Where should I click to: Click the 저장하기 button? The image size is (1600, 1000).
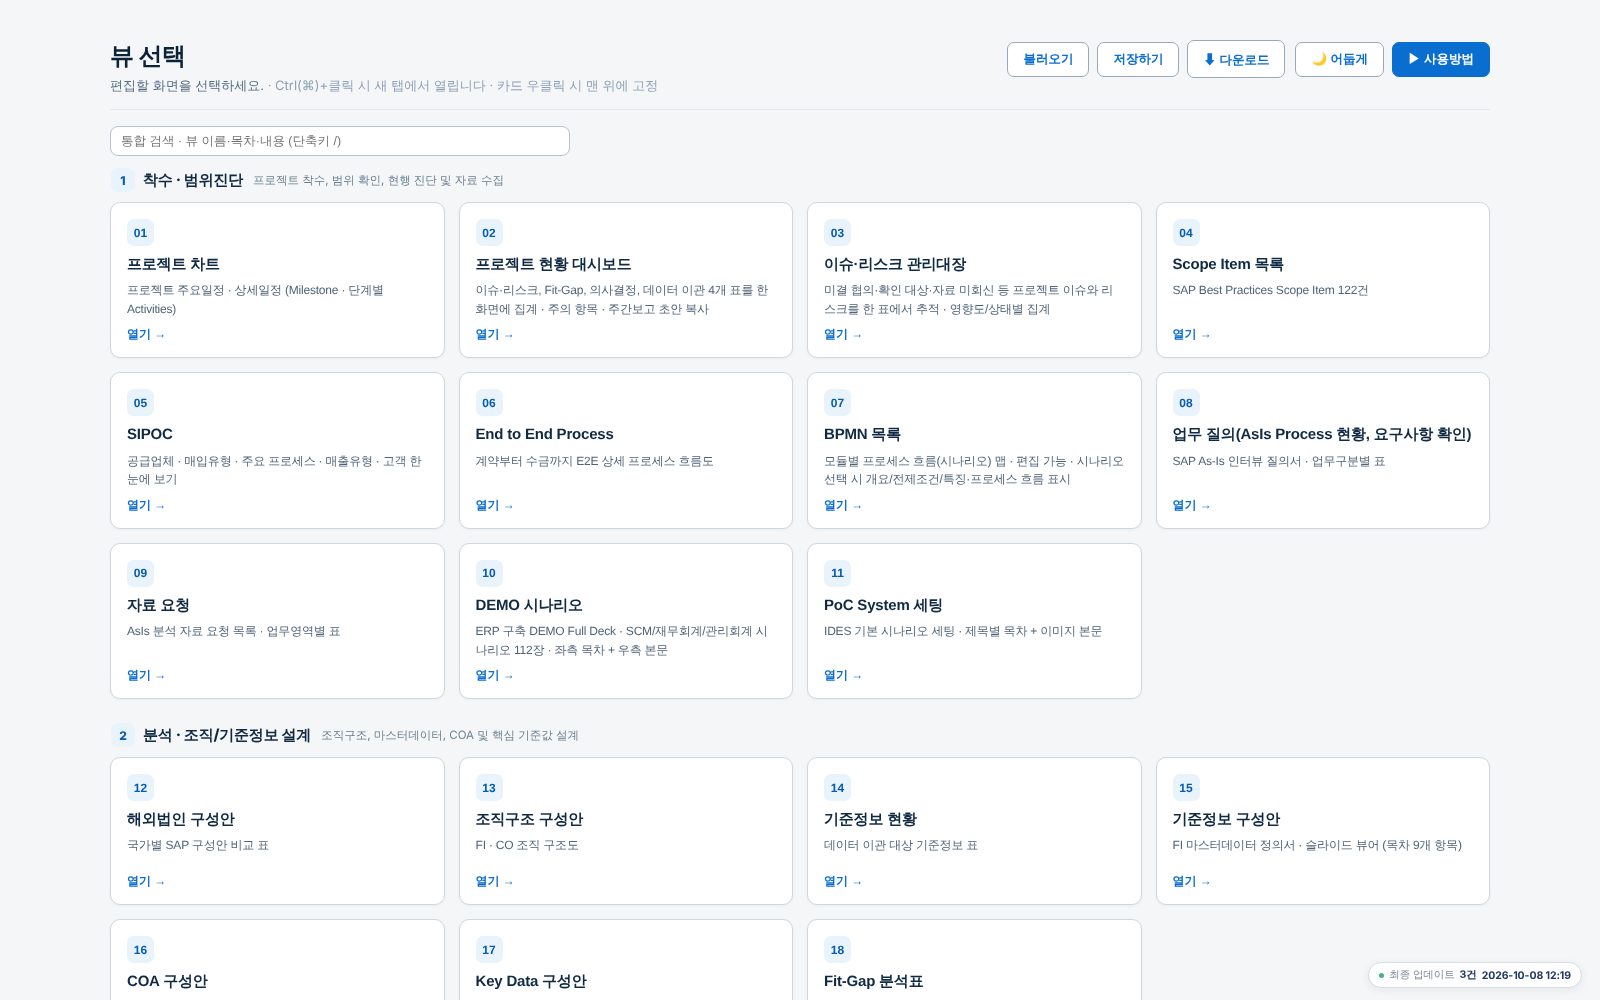[1137, 59]
